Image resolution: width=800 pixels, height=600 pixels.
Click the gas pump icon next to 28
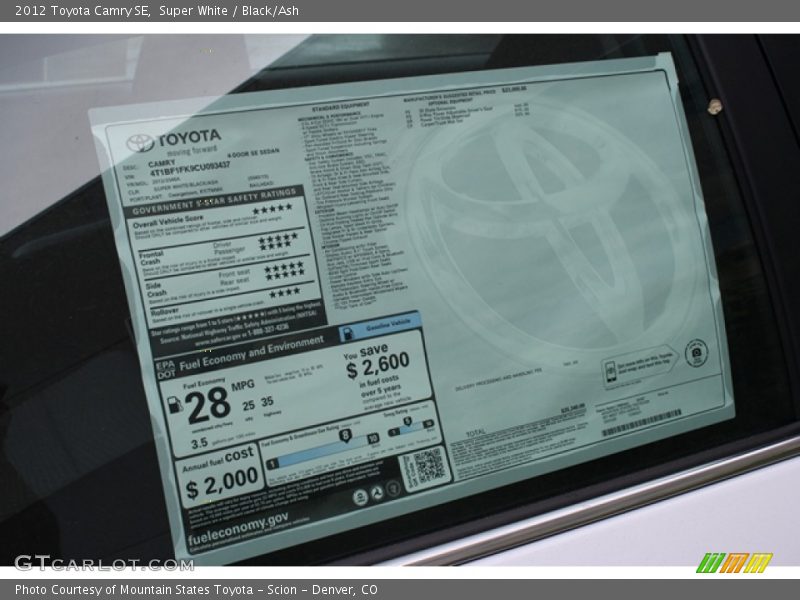(174, 405)
